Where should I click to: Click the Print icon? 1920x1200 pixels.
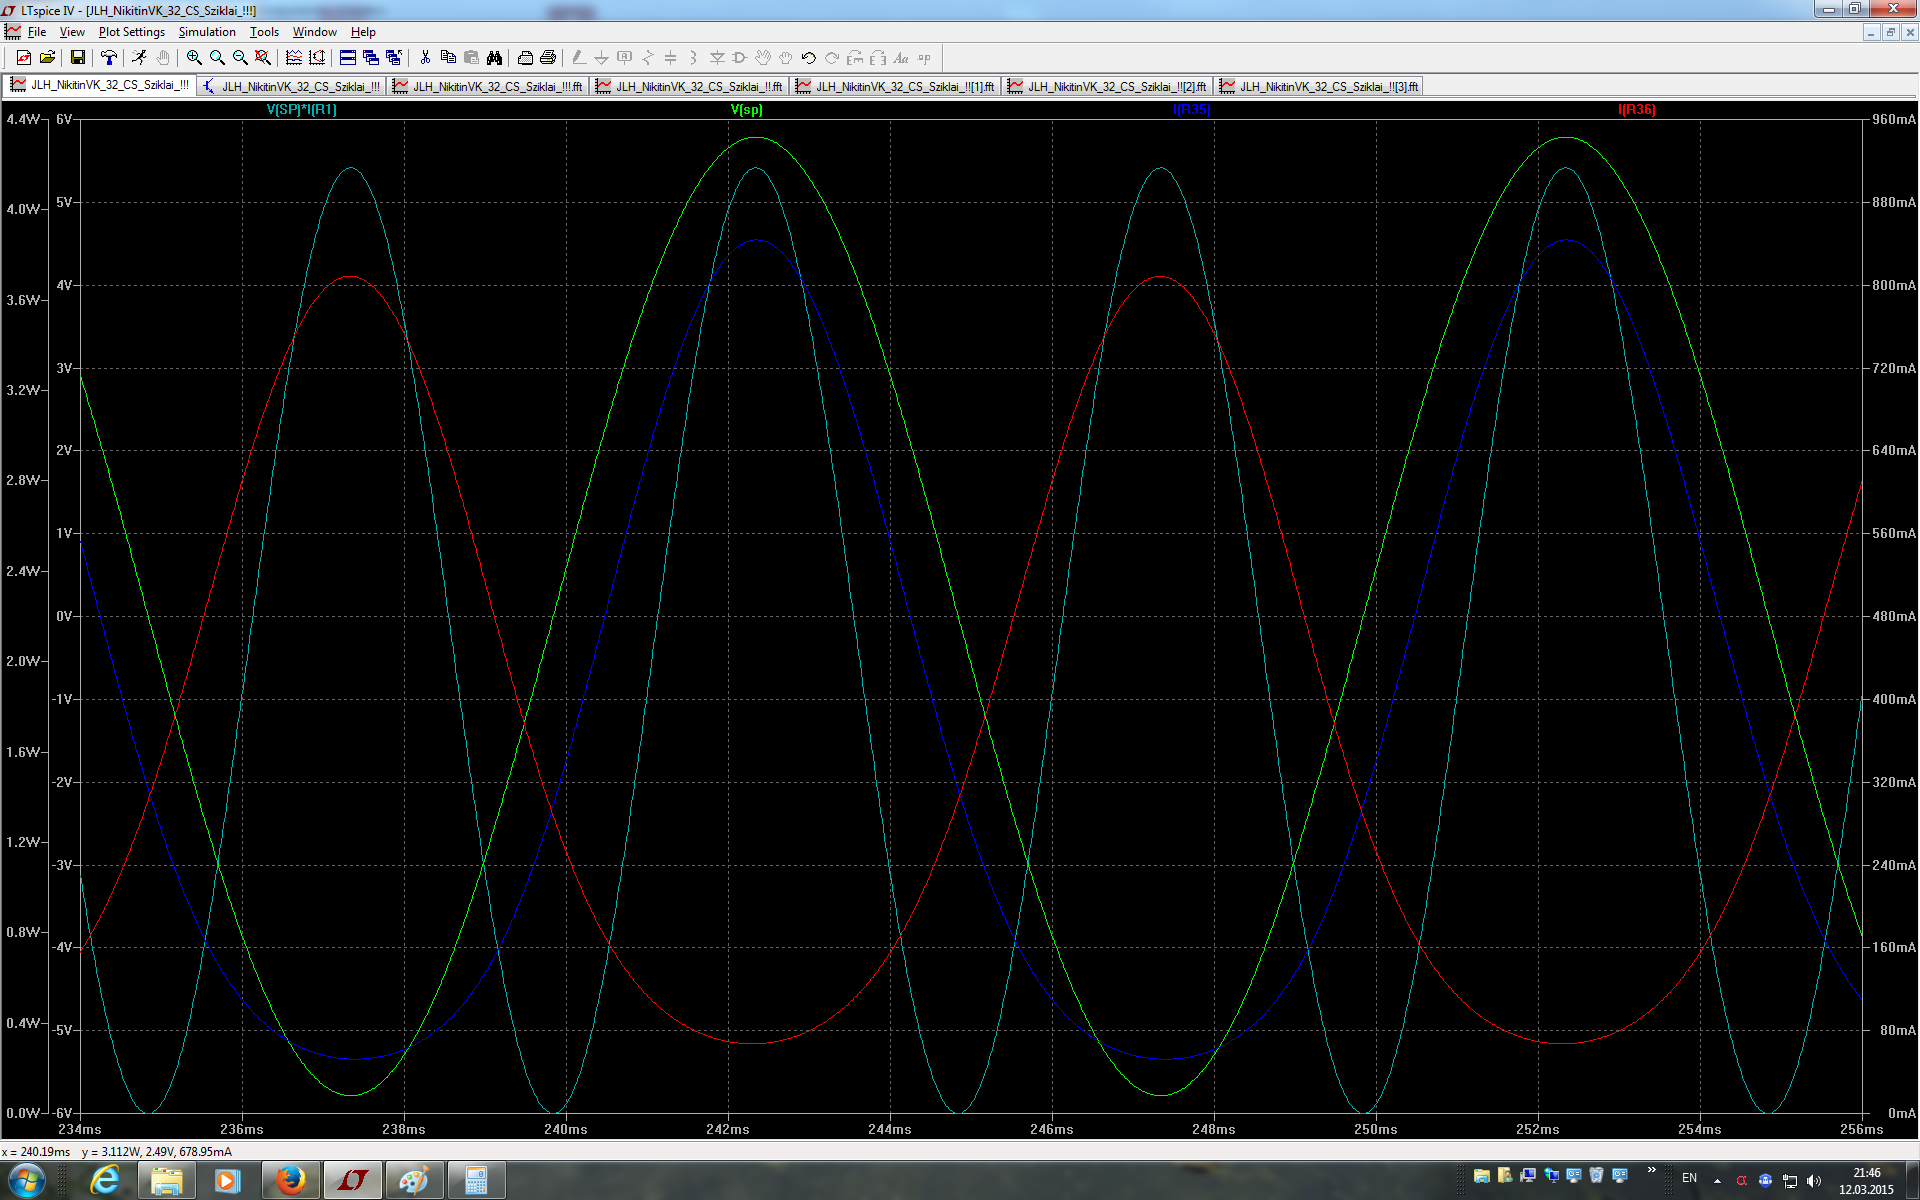click(548, 58)
